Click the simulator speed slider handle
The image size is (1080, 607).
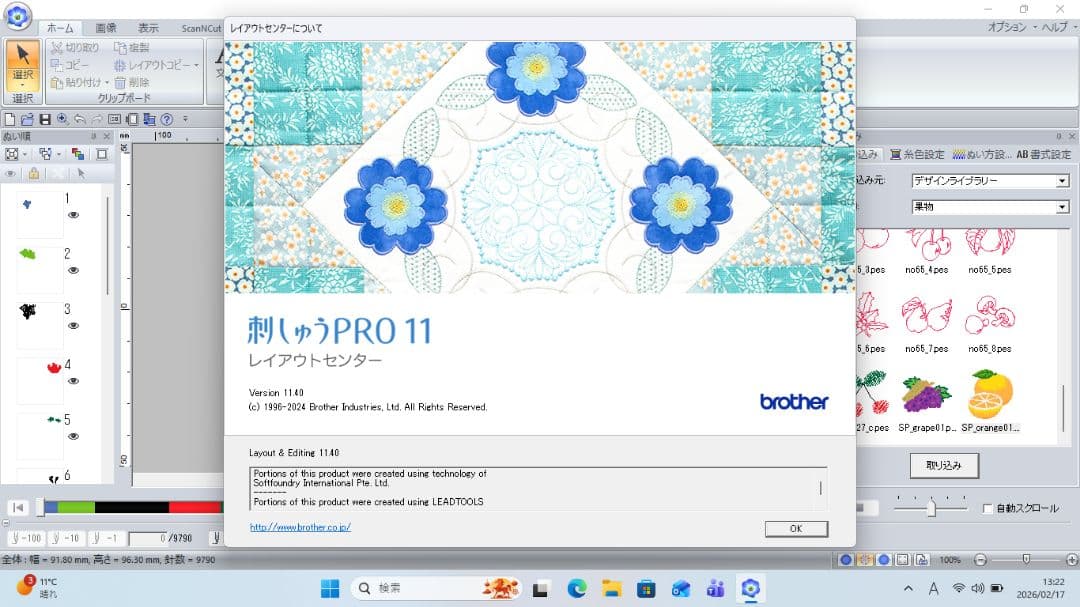click(931, 508)
